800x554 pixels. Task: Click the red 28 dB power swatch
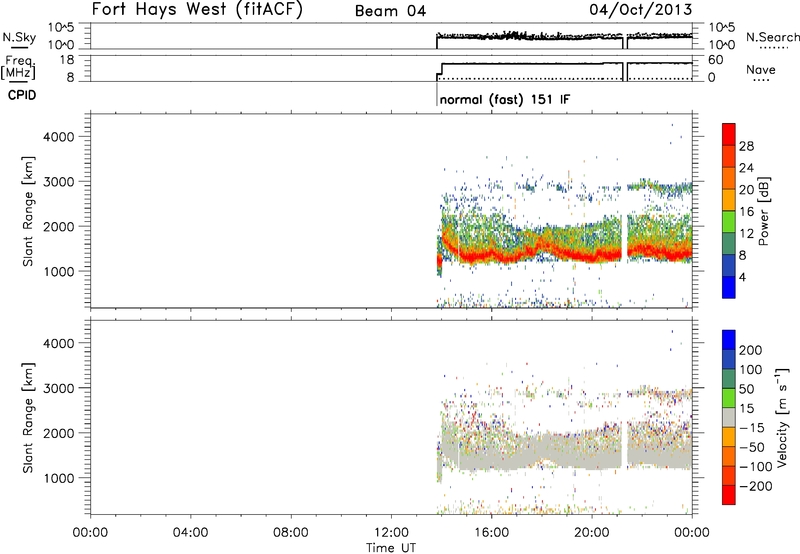(x=729, y=135)
